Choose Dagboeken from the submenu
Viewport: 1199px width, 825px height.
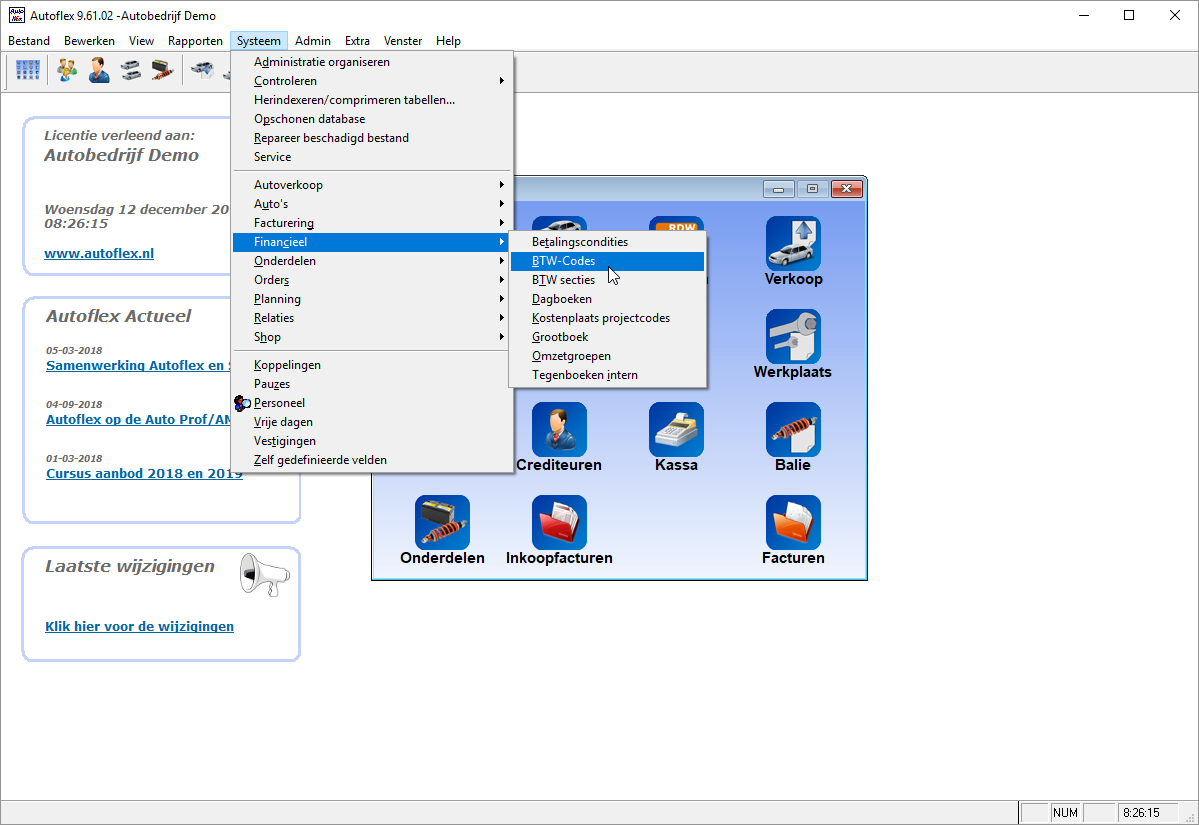pos(607,299)
